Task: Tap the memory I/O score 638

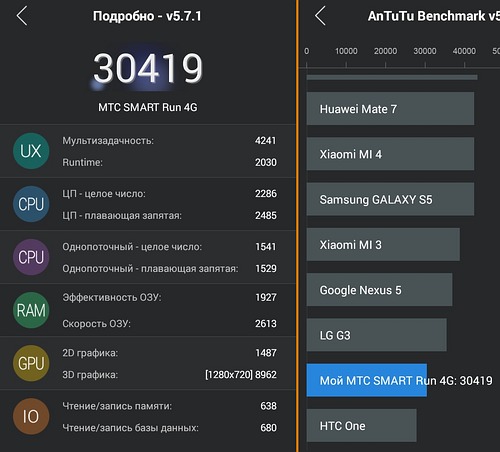Action: click(x=268, y=406)
